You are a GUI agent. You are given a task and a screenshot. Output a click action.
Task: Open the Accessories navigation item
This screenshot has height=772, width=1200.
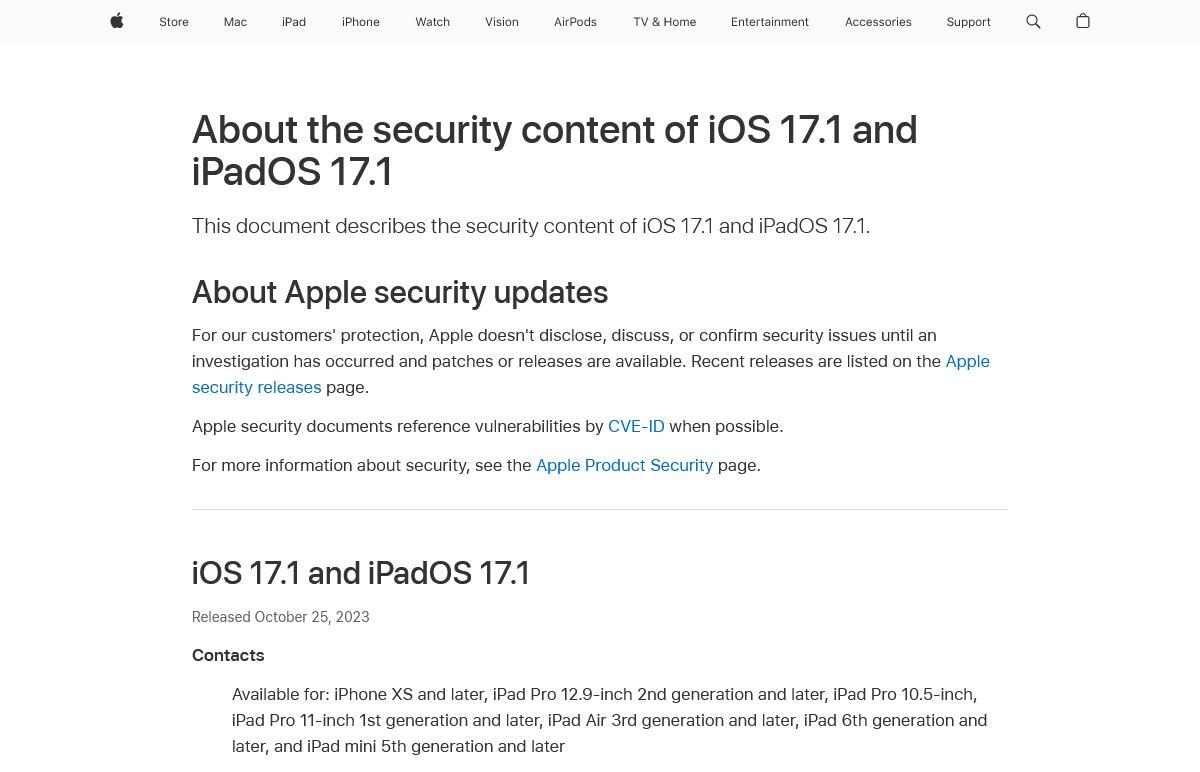(878, 22)
